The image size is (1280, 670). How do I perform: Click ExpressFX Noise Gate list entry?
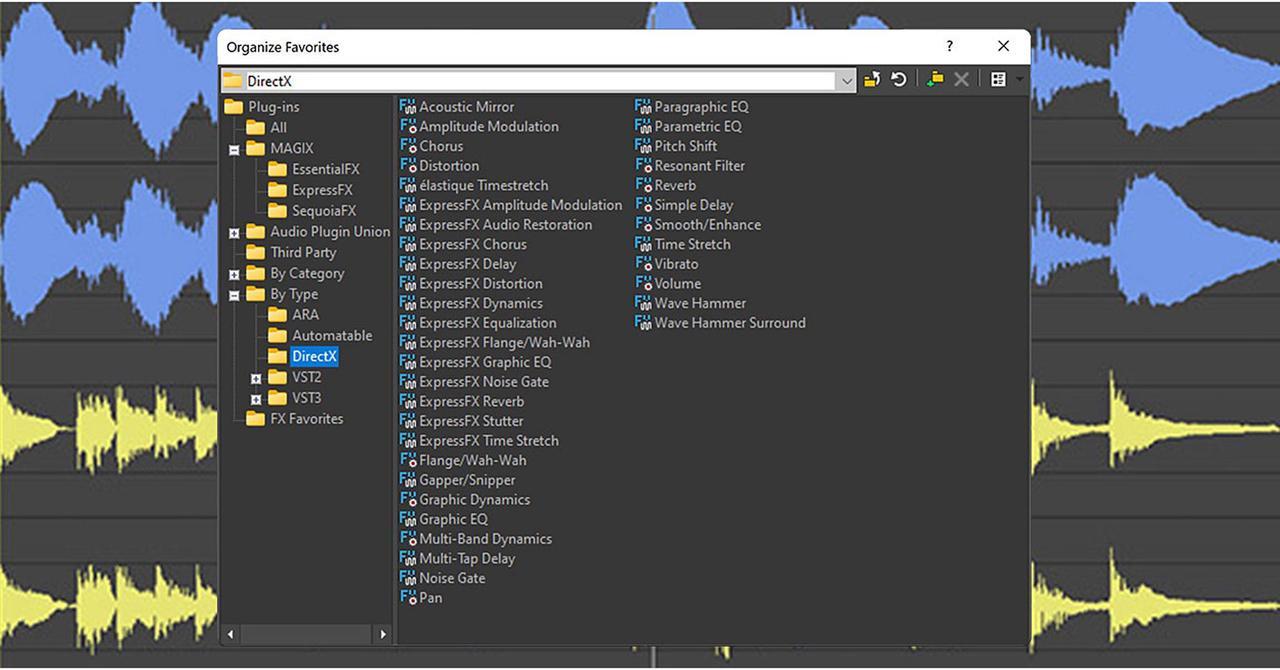[x=474, y=382]
